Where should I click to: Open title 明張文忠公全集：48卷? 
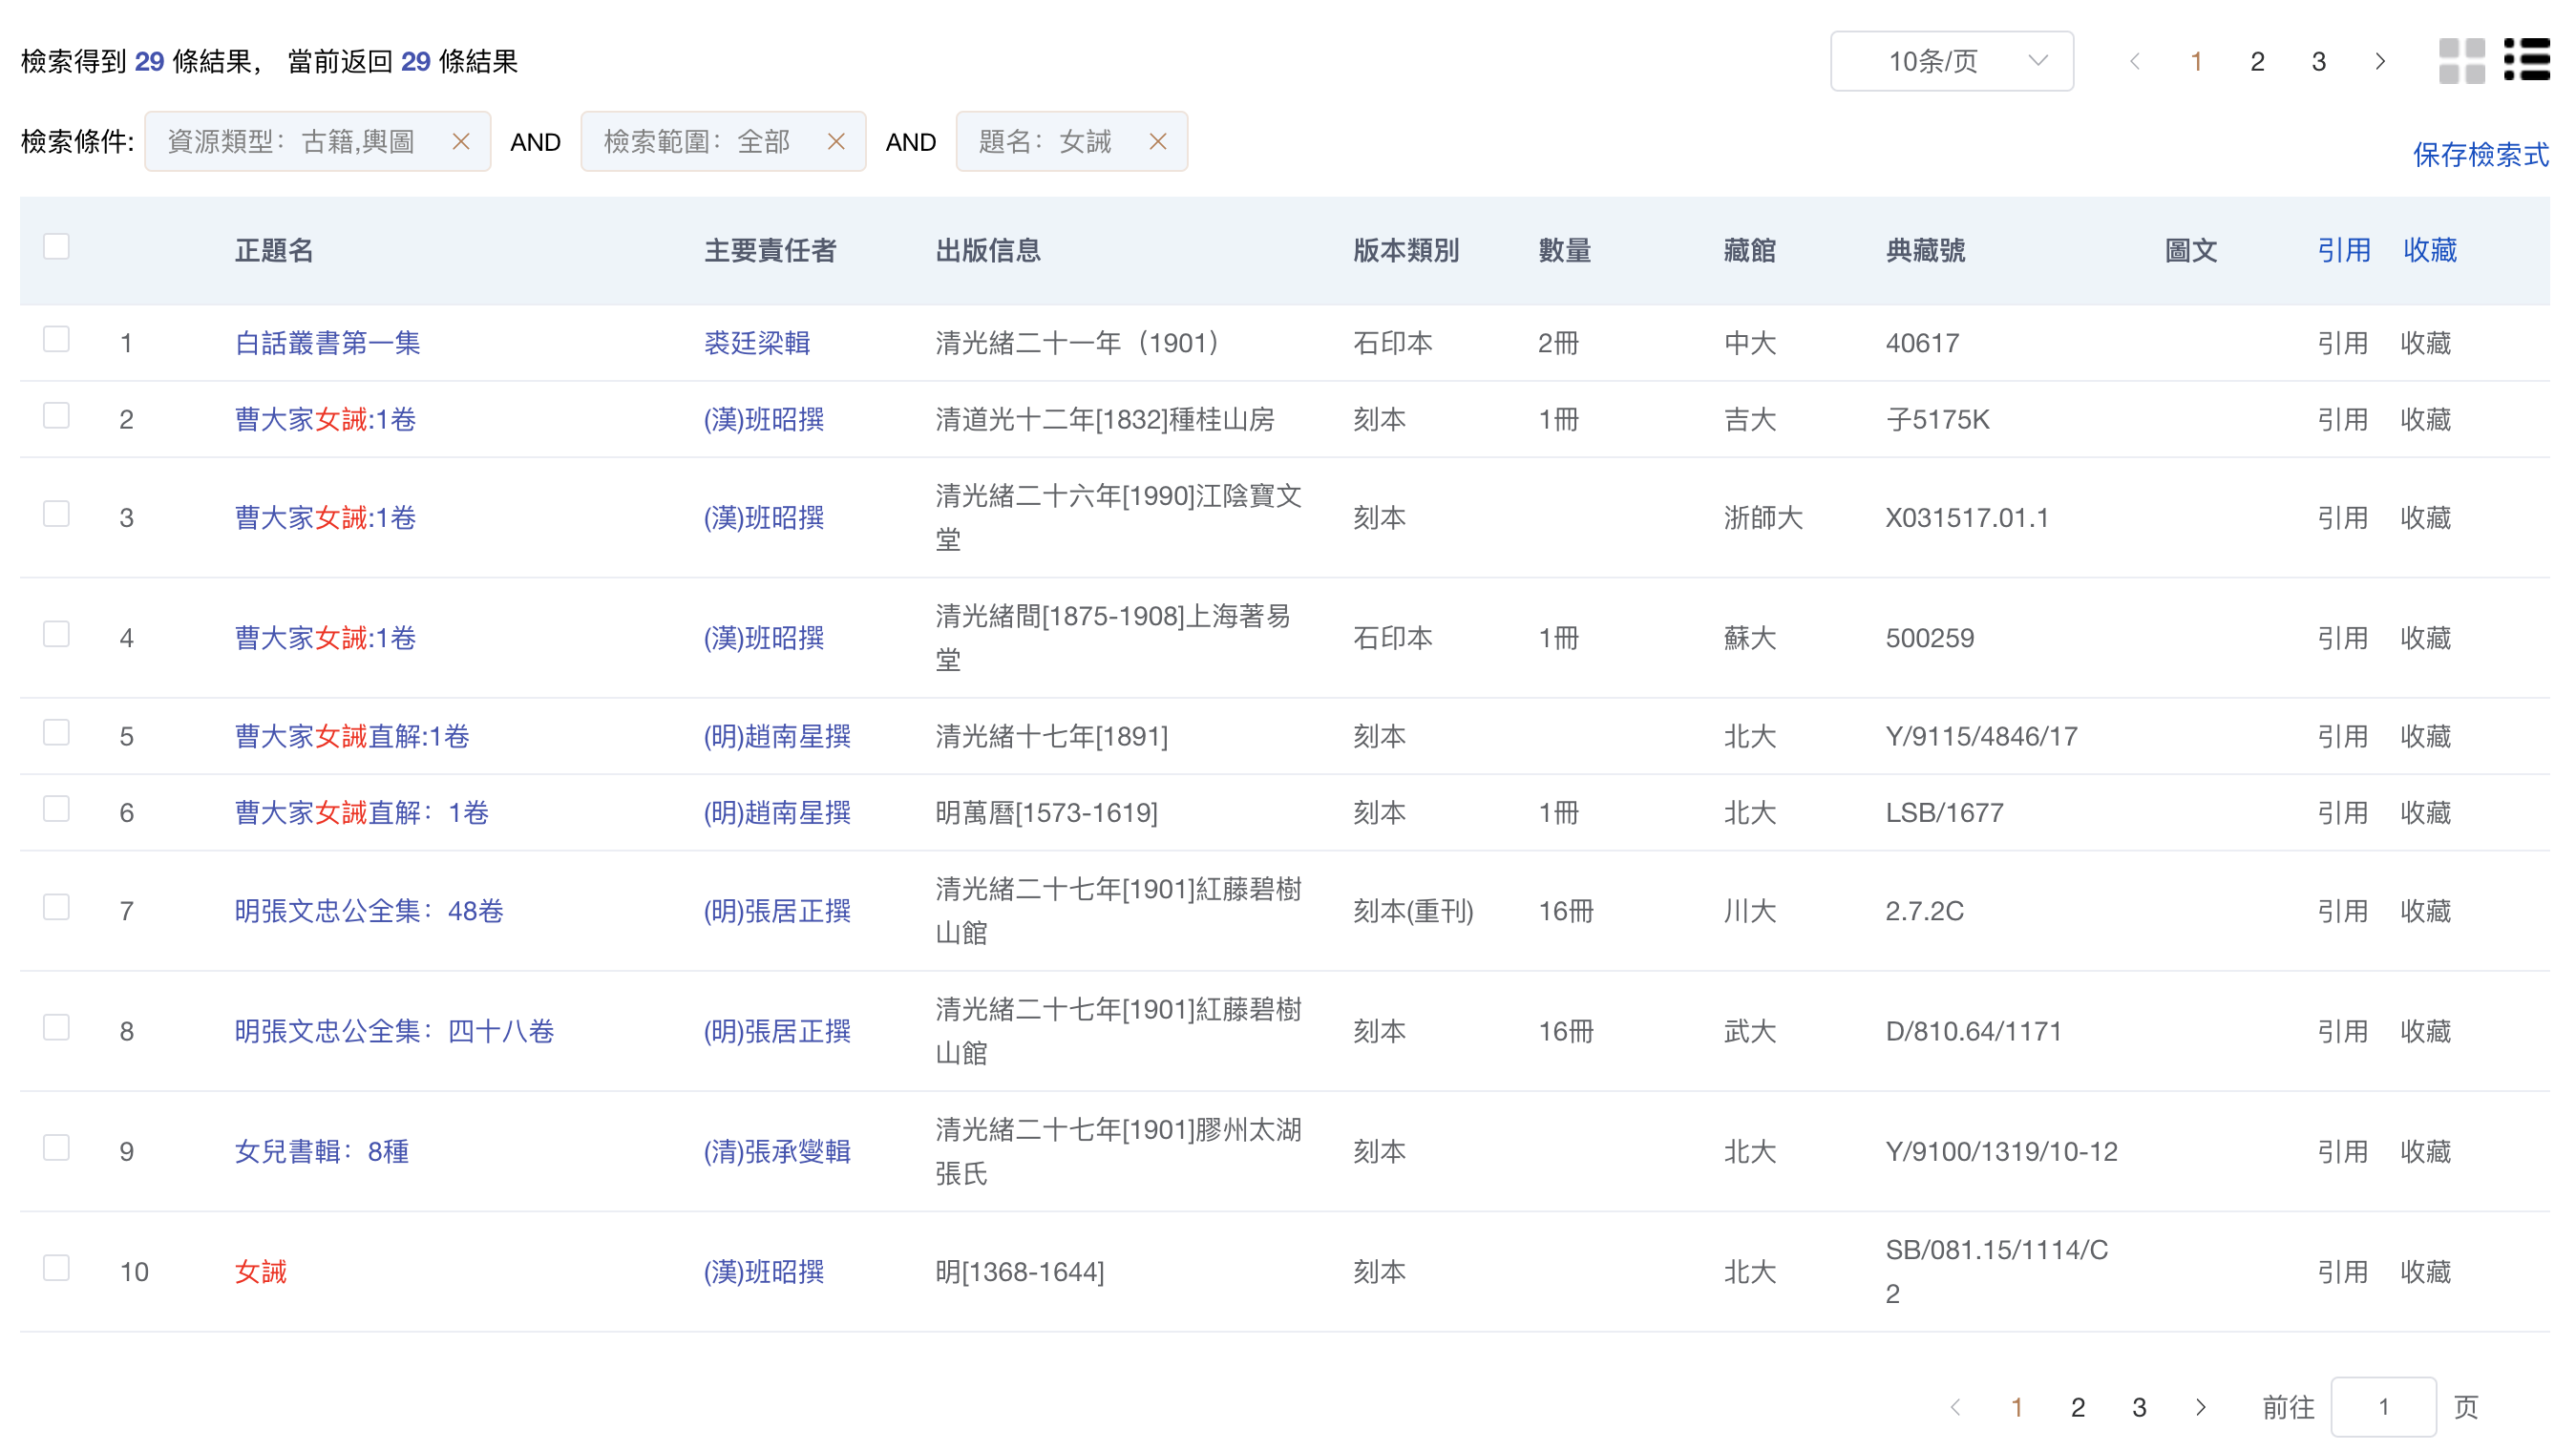tap(369, 911)
